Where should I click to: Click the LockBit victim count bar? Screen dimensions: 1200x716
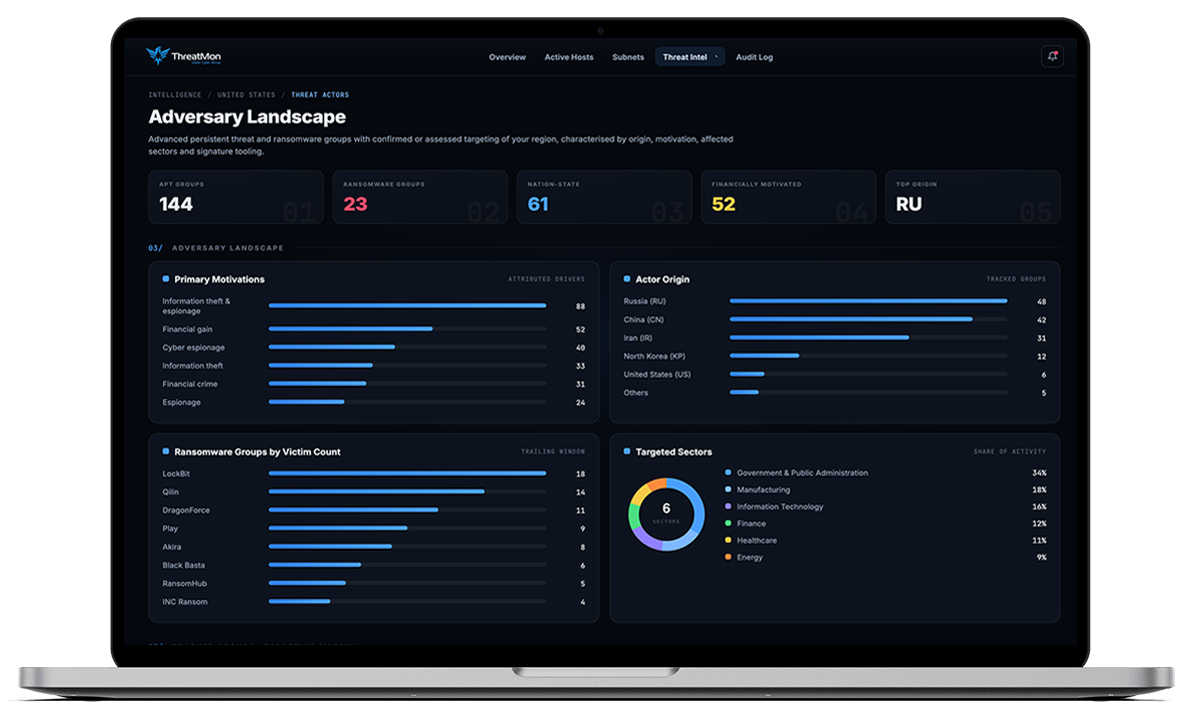(x=407, y=474)
